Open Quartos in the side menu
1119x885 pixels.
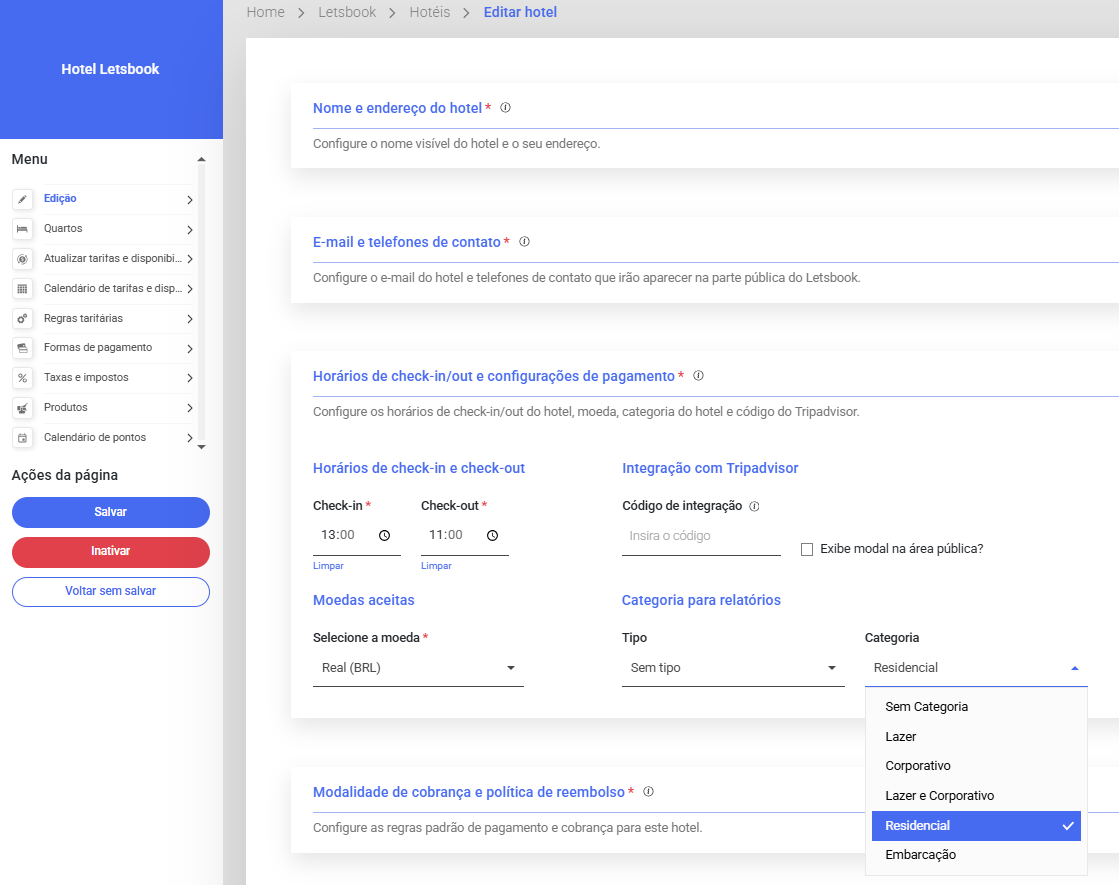pyautogui.click(x=63, y=228)
